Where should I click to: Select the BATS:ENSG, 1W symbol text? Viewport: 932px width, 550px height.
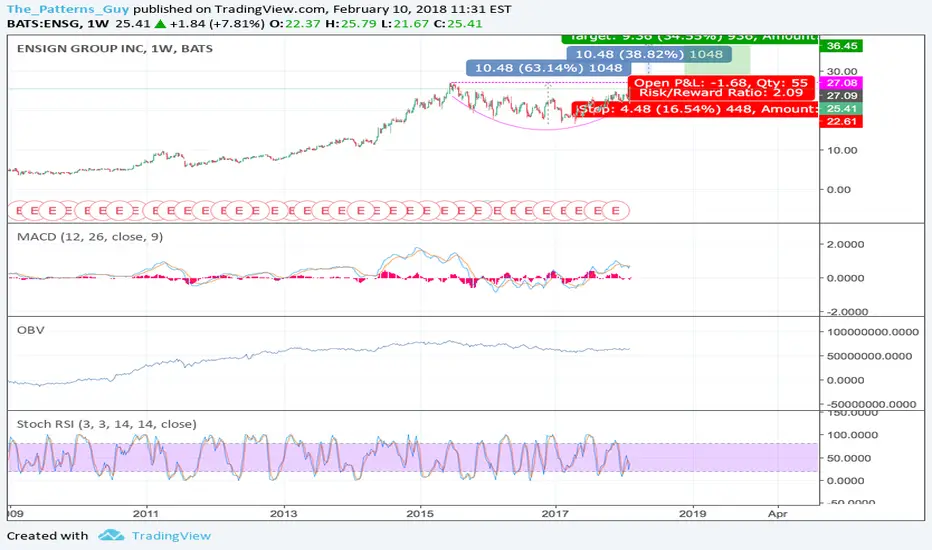pos(58,24)
